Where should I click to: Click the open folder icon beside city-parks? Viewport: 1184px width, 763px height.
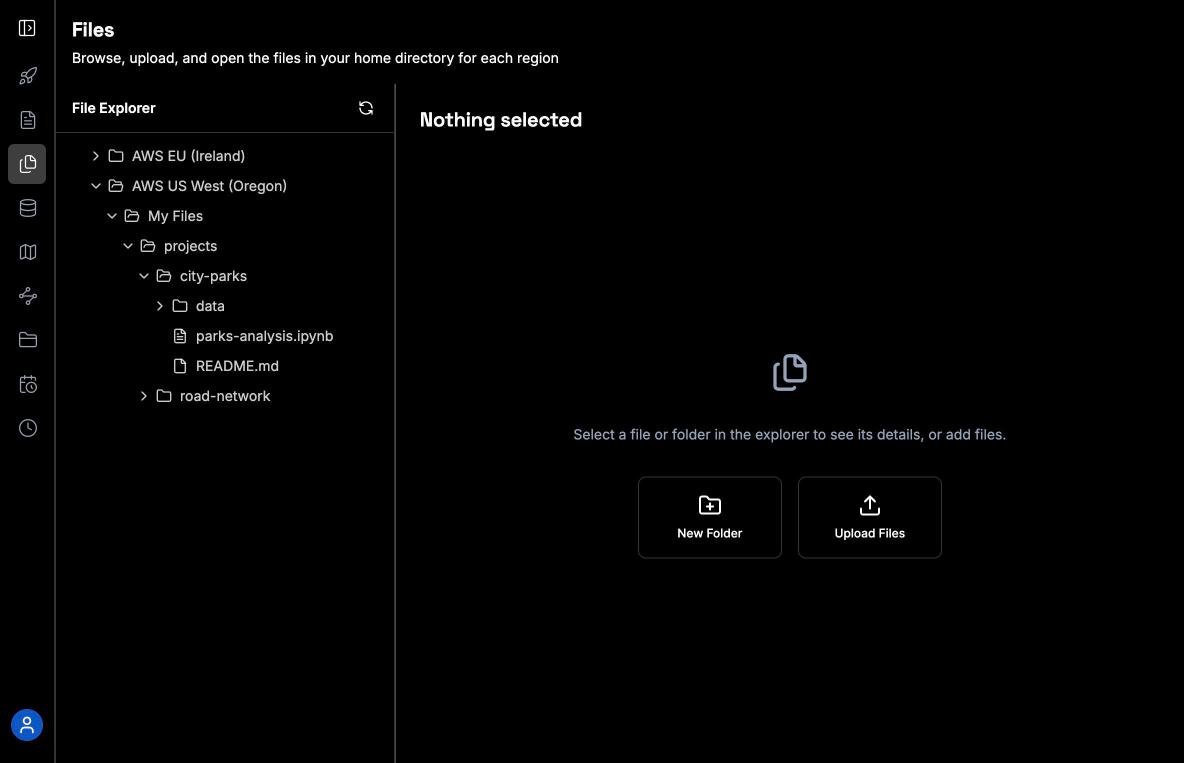click(x=164, y=276)
